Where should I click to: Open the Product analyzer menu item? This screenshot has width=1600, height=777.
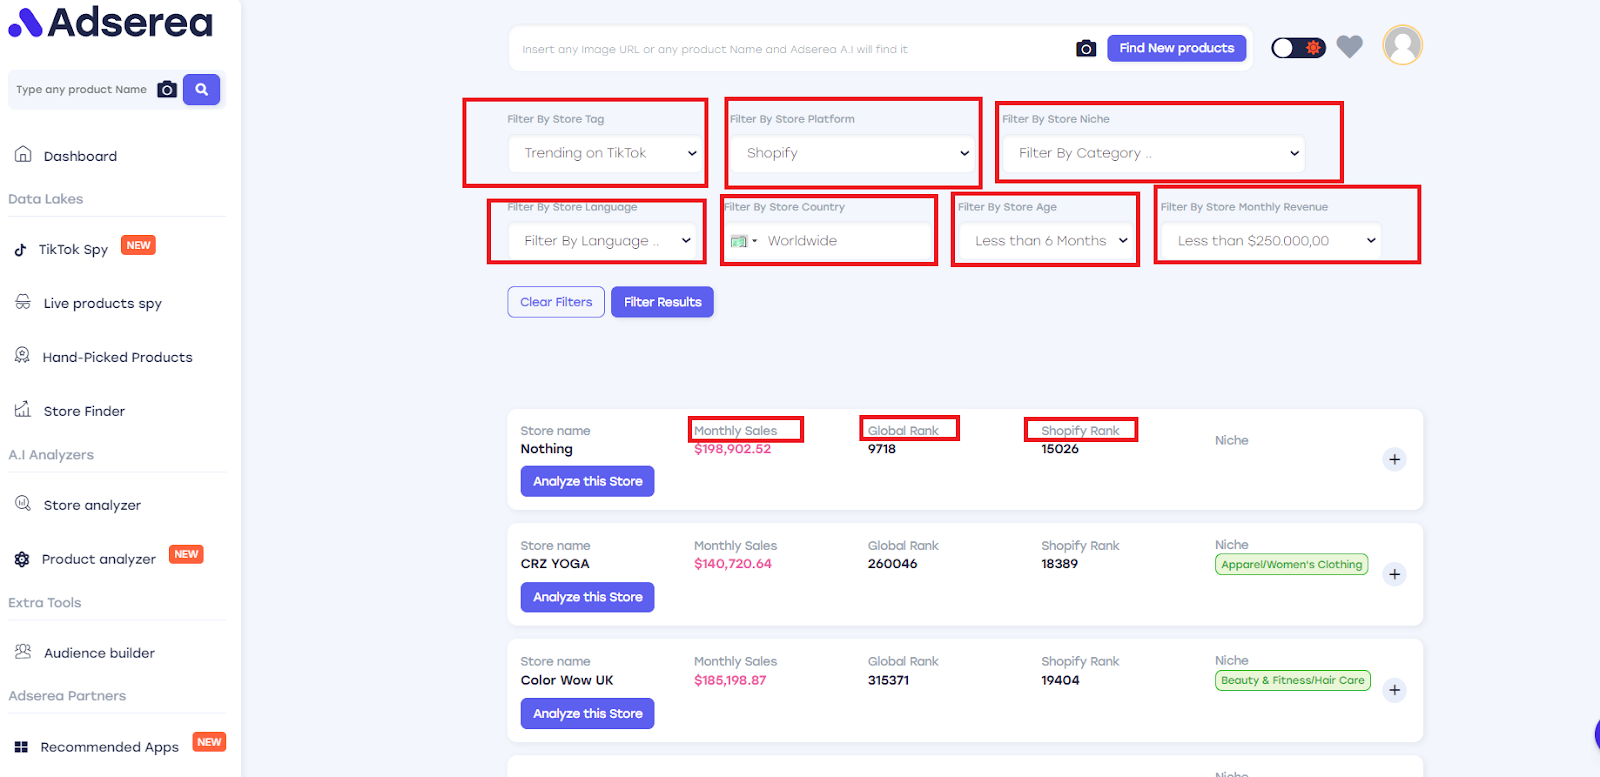99,559
